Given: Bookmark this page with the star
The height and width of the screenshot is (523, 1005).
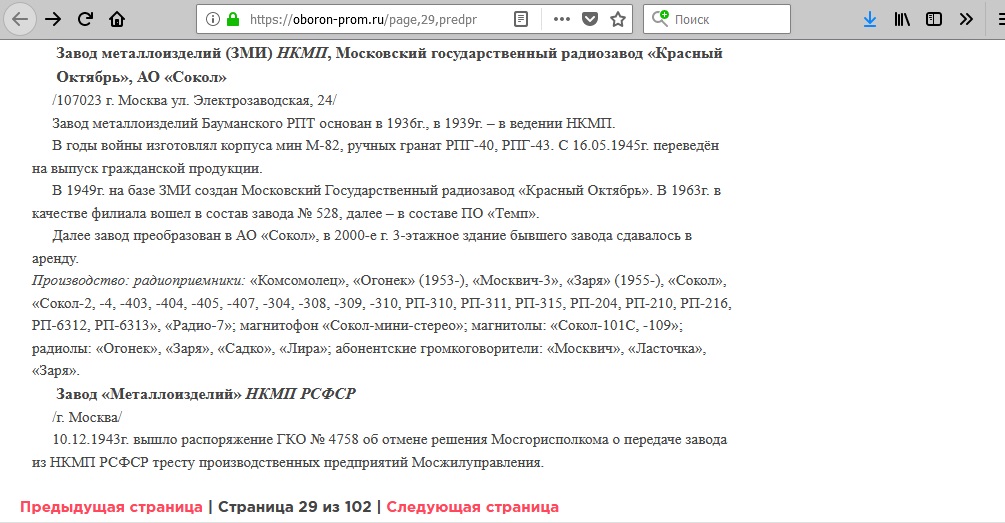Looking at the screenshot, I should [x=618, y=19].
